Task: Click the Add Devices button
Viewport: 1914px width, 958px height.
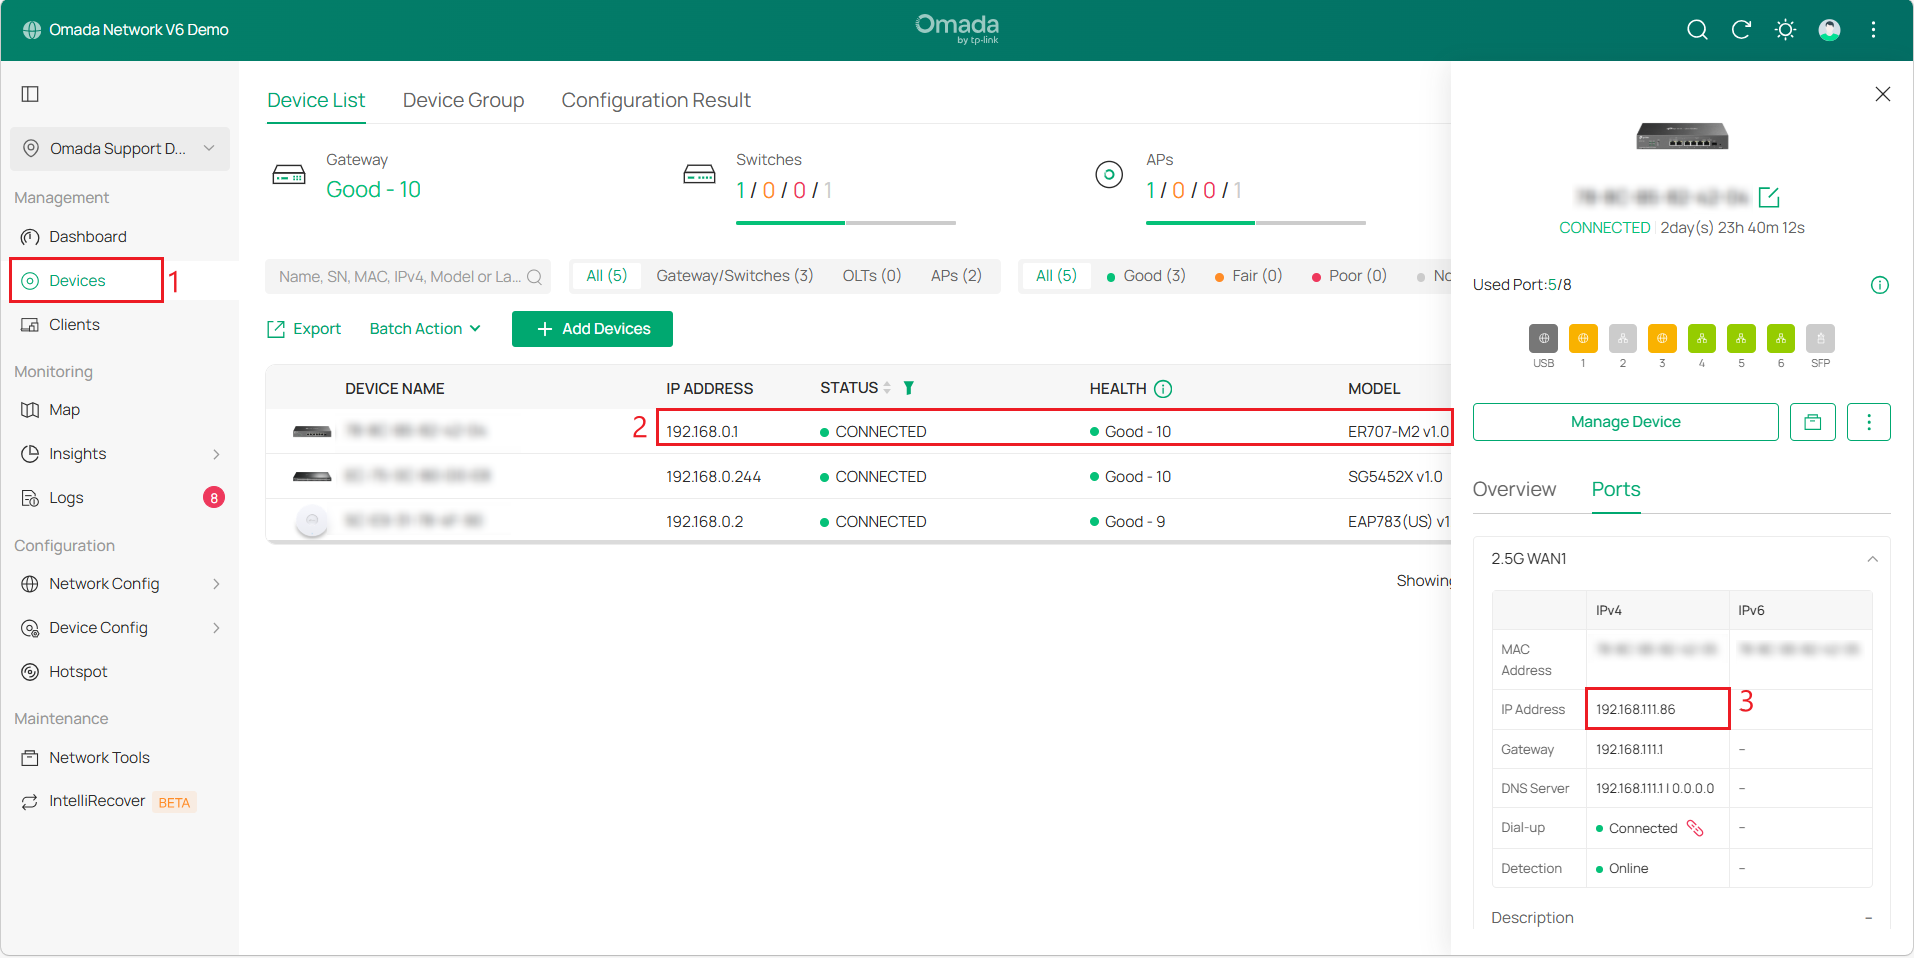Action: coord(592,329)
